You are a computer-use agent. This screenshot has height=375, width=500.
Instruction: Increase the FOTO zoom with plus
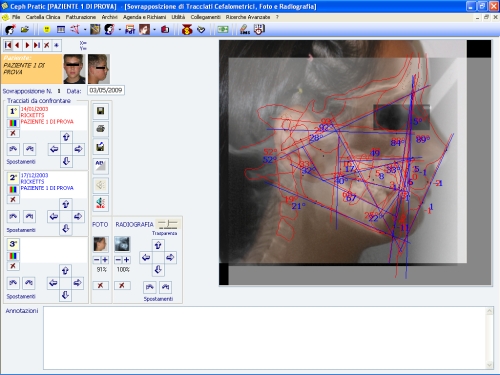[105, 260]
